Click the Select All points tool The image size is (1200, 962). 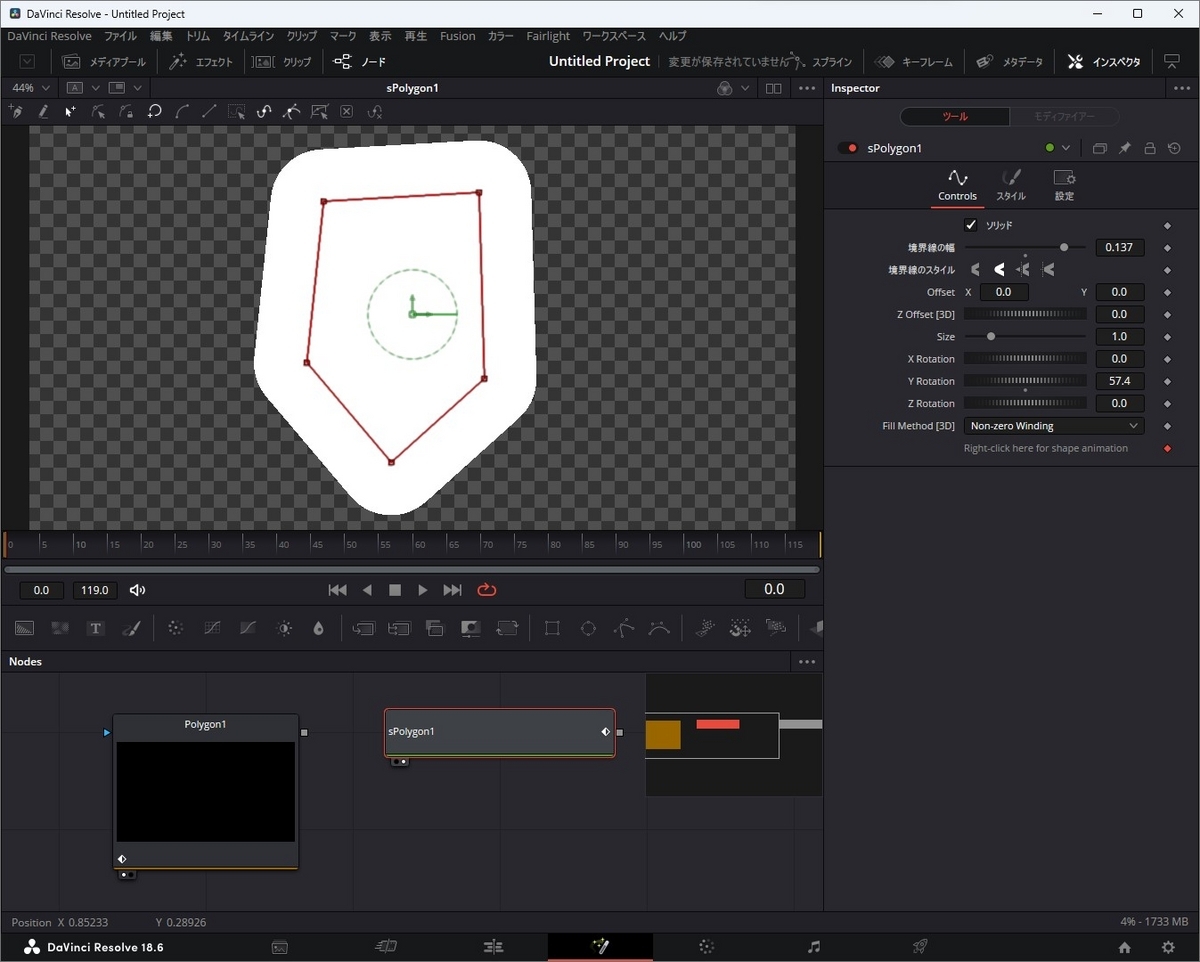(236, 112)
